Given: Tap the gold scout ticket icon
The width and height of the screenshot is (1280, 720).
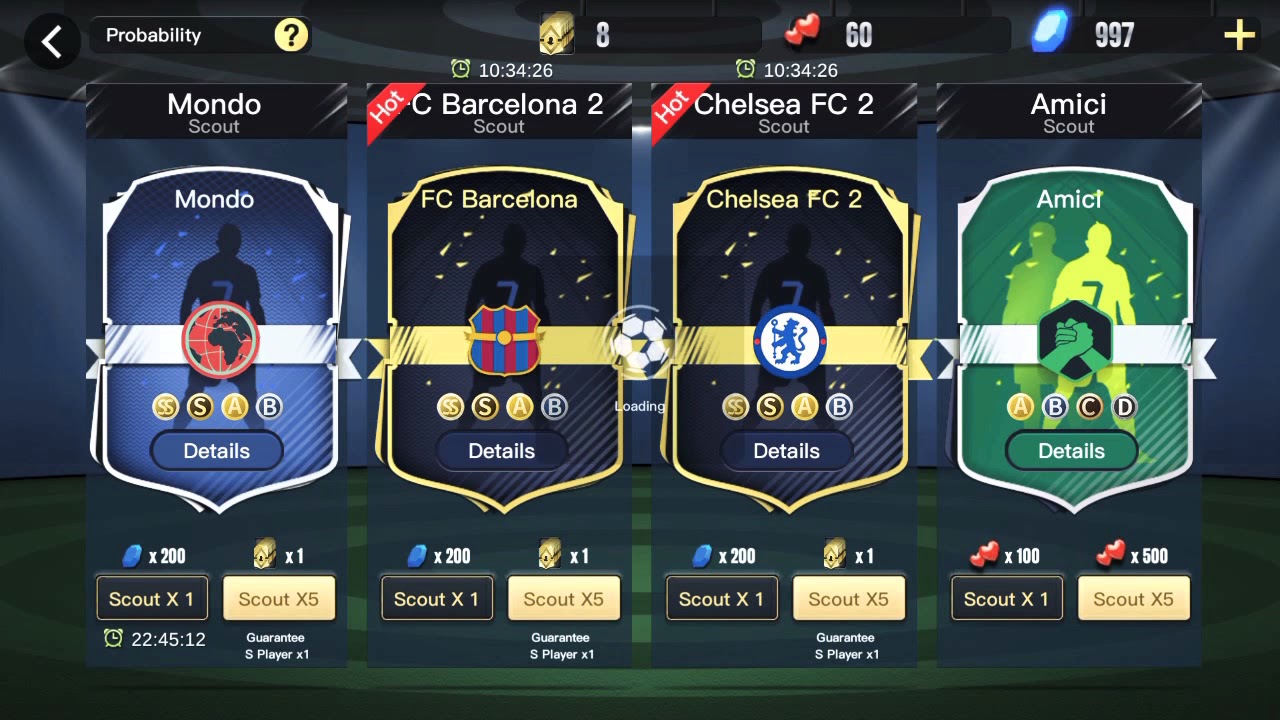Looking at the screenshot, I should pos(557,35).
